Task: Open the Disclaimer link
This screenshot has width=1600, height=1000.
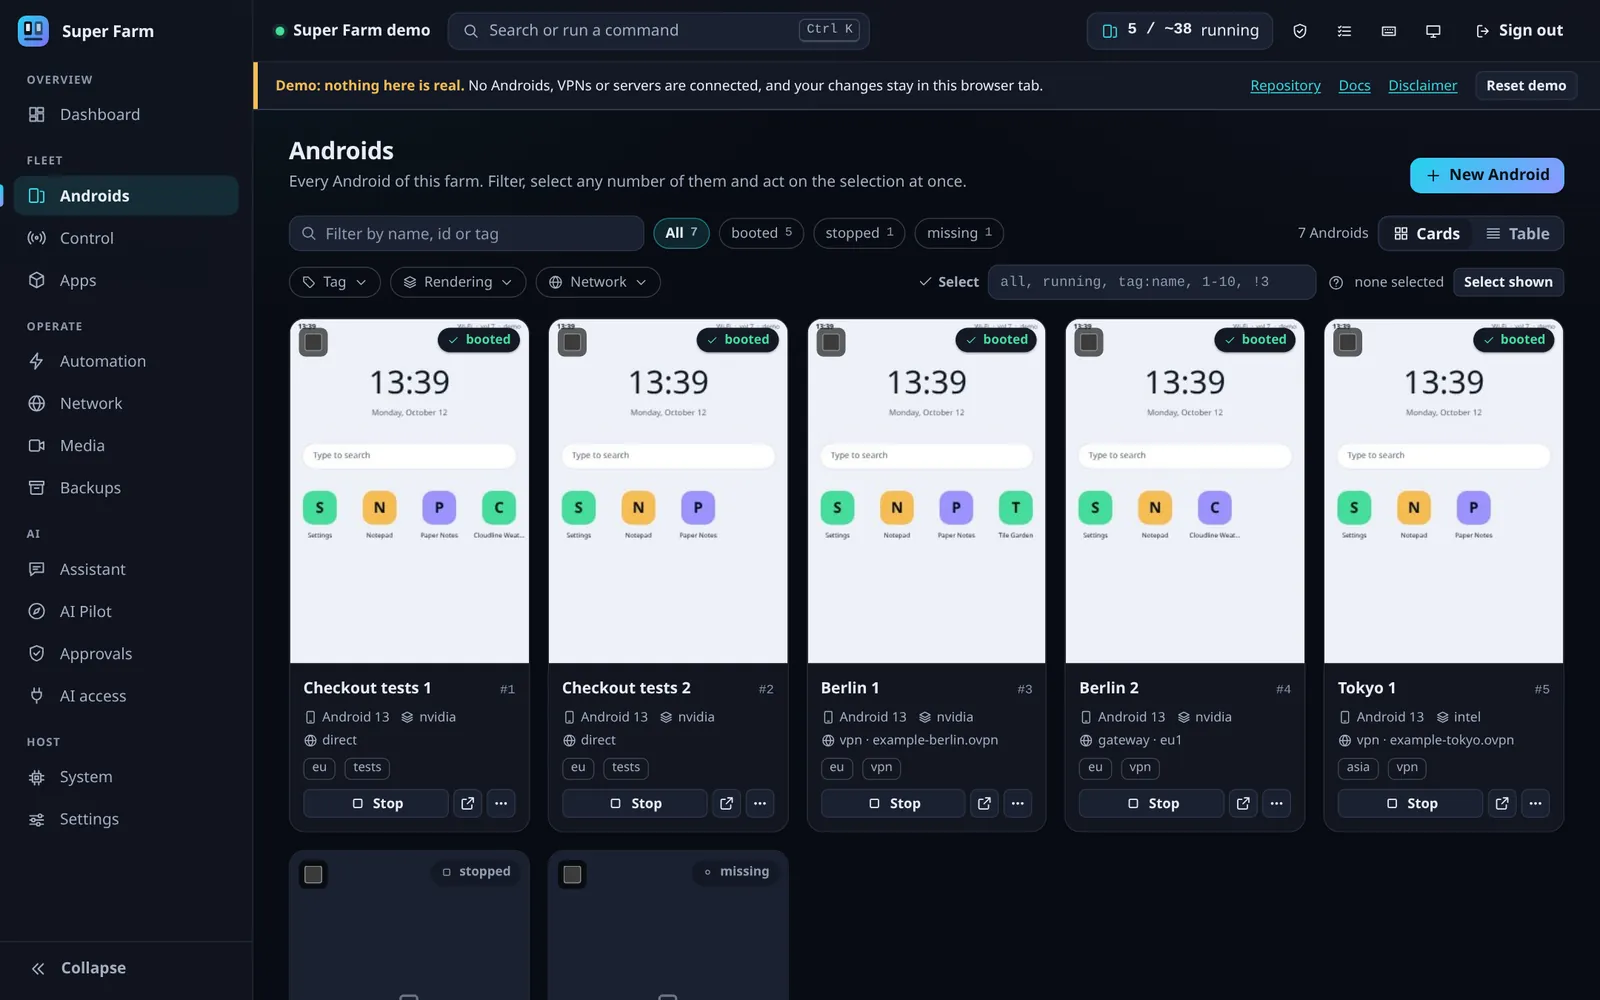Action: coord(1422,86)
